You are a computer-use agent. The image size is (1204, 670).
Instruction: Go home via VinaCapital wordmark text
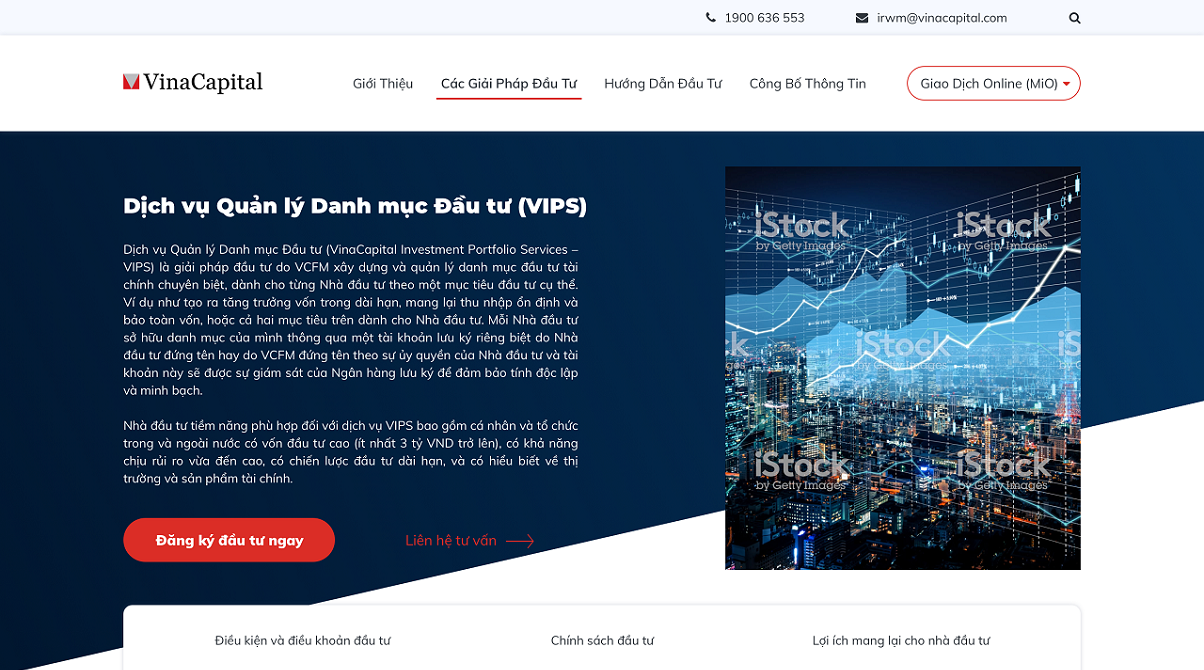203,82
